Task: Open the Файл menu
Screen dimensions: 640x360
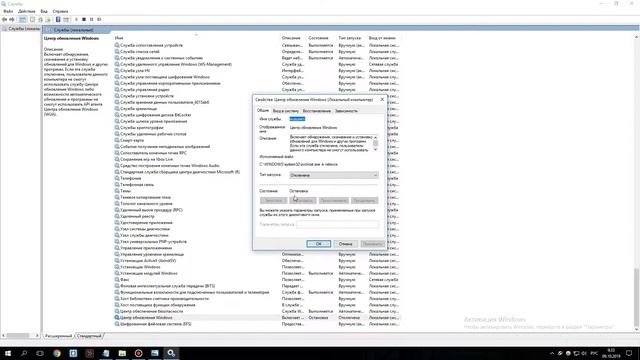Action: (8, 11)
